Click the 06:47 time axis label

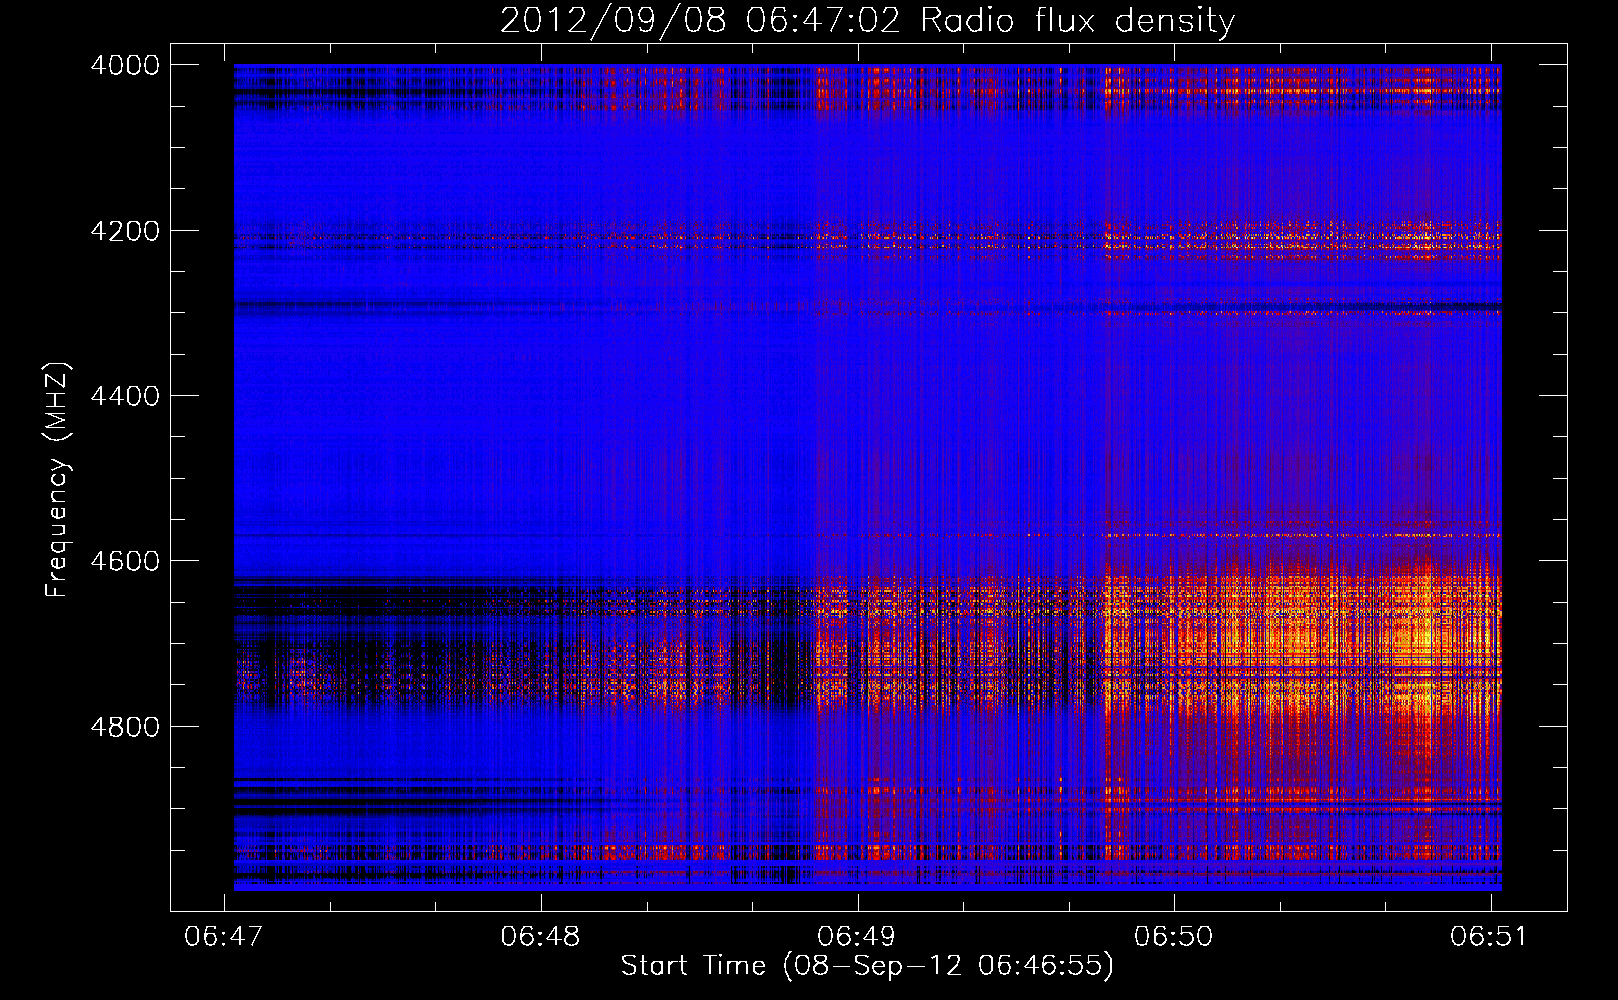coord(224,936)
